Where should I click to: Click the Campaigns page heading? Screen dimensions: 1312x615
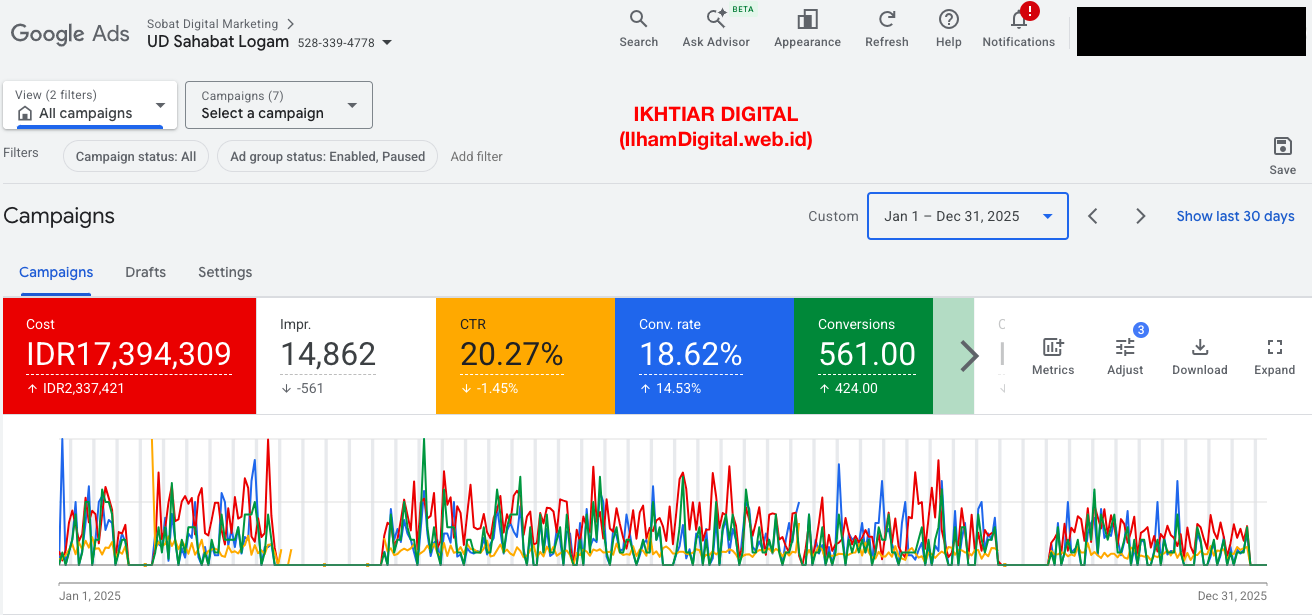[59, 216]
